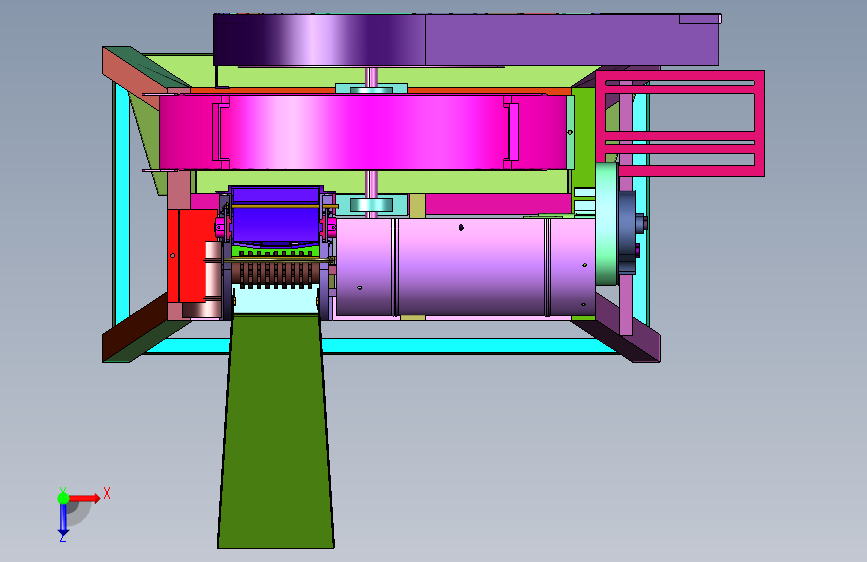Viewport: 867px width, 562px height.
Task: Select the bright red box on the left
Action: pyautogui.click(x=192, y=256)
